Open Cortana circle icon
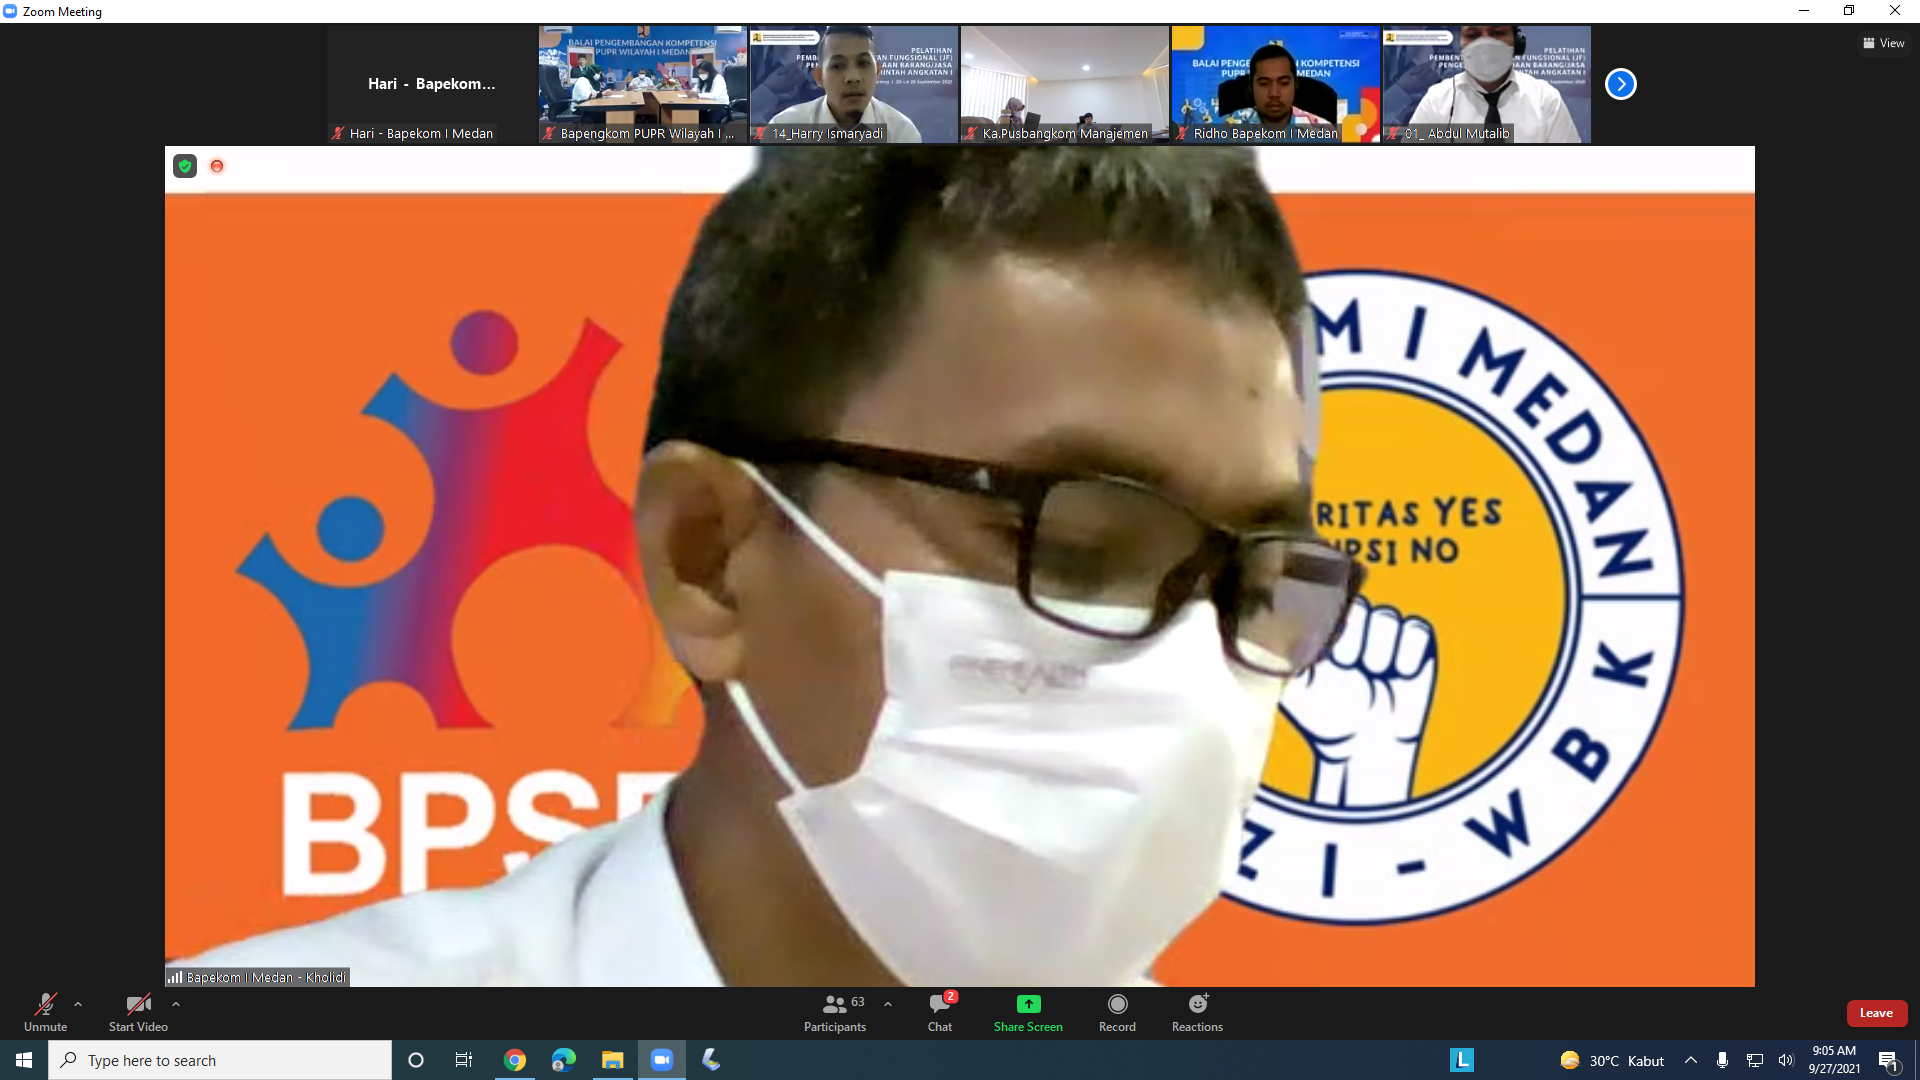This screenshot has width=1920, height=1080. (x=416, y=1060)
